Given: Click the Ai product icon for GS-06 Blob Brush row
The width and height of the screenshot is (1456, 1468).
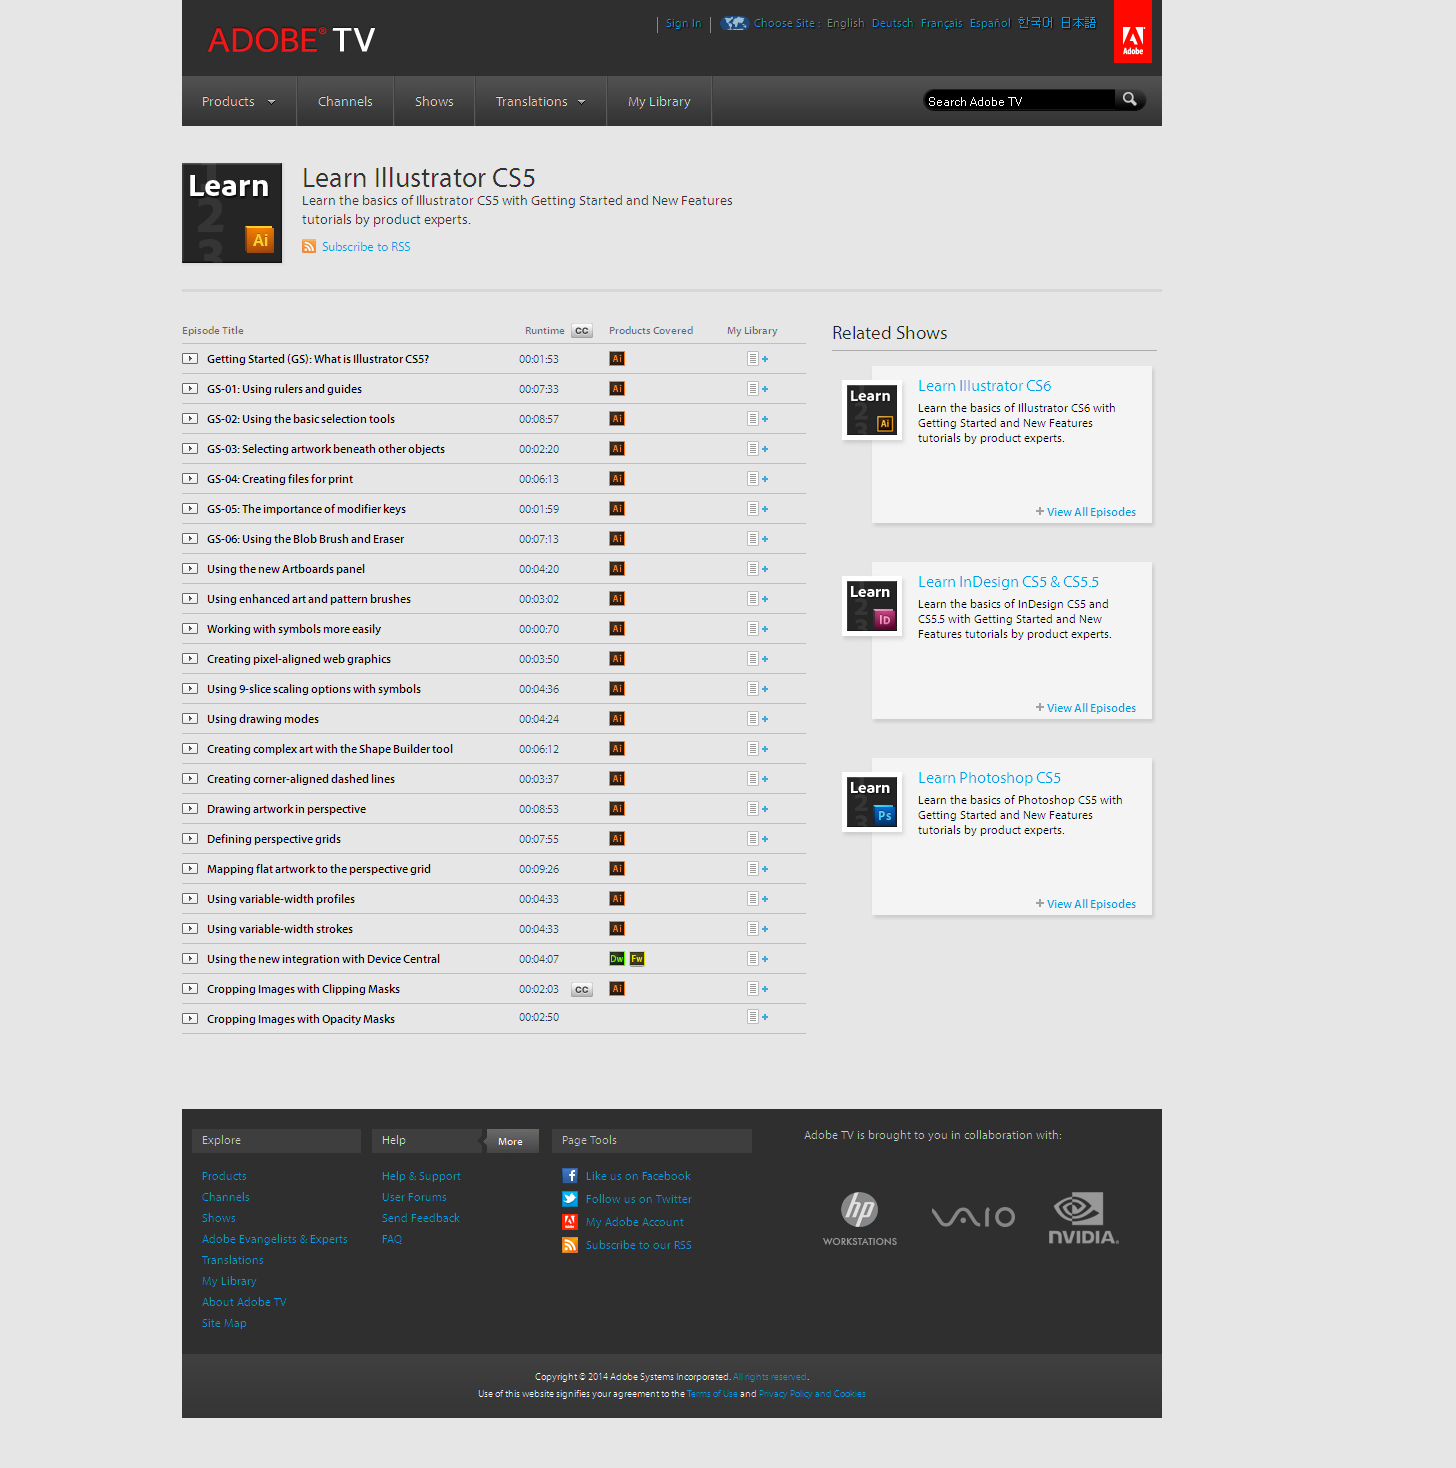Looking at the screenshot, I should pos(617,539).
